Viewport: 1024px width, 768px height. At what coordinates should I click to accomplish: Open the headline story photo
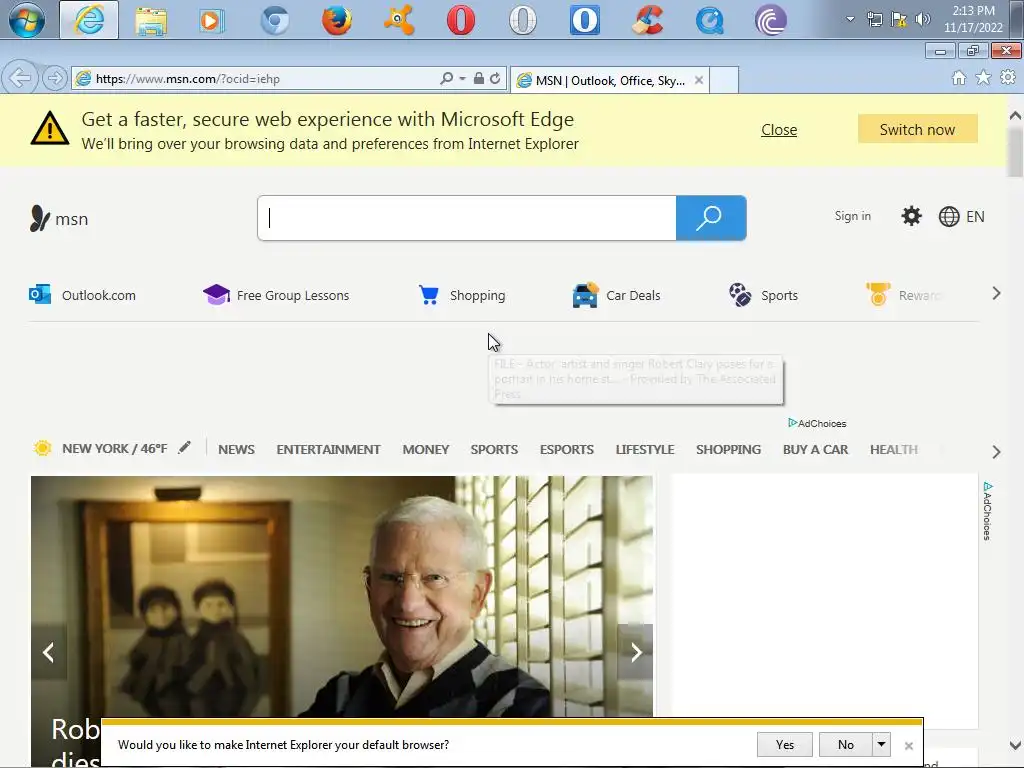click(x=342, y=596)
